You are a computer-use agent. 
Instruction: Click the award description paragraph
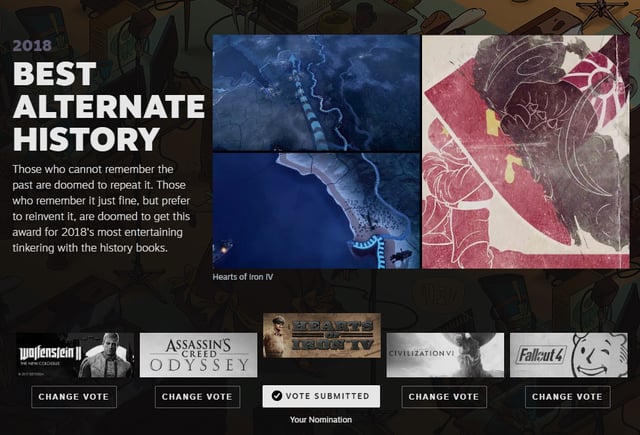coord(101,209)
